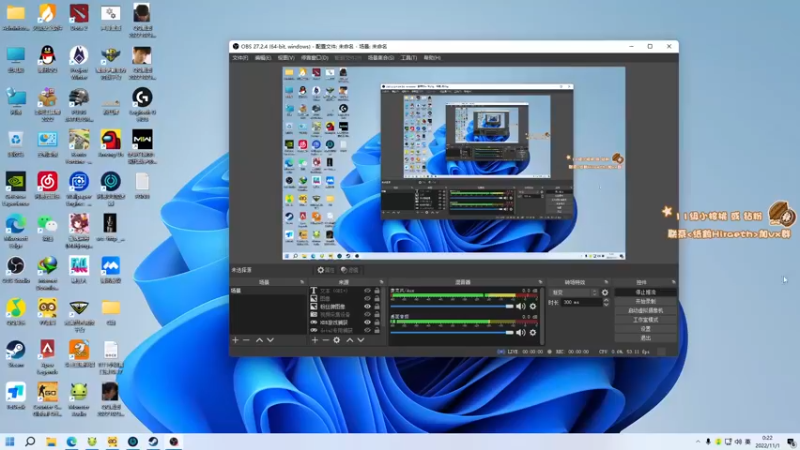Open Steam desktop shortcut

16,354
